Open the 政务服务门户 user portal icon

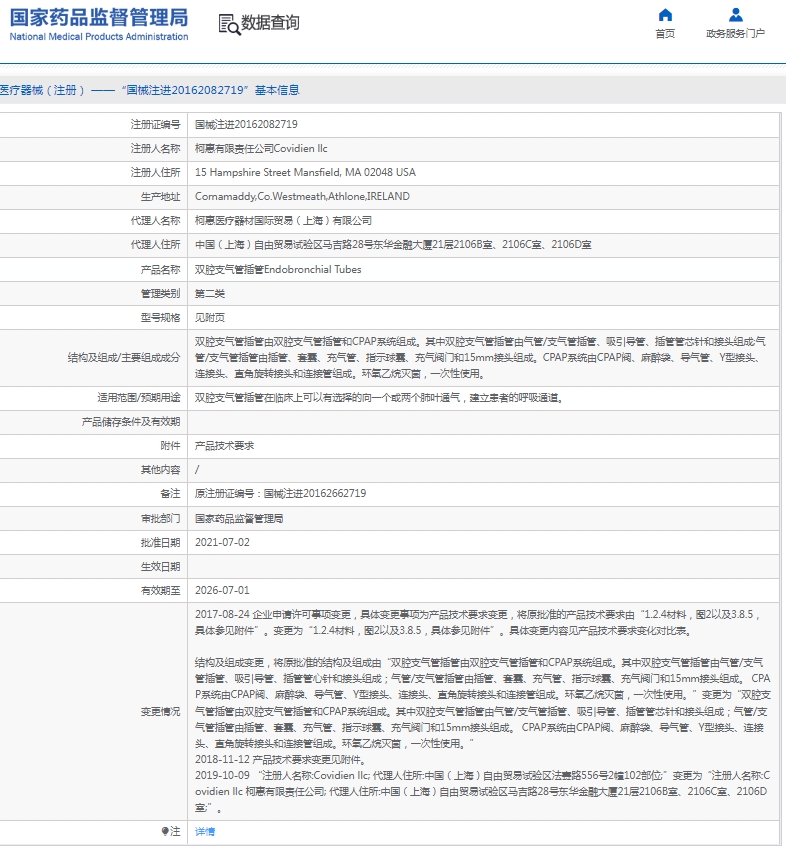pyautogui.click(x=736, y=15)
